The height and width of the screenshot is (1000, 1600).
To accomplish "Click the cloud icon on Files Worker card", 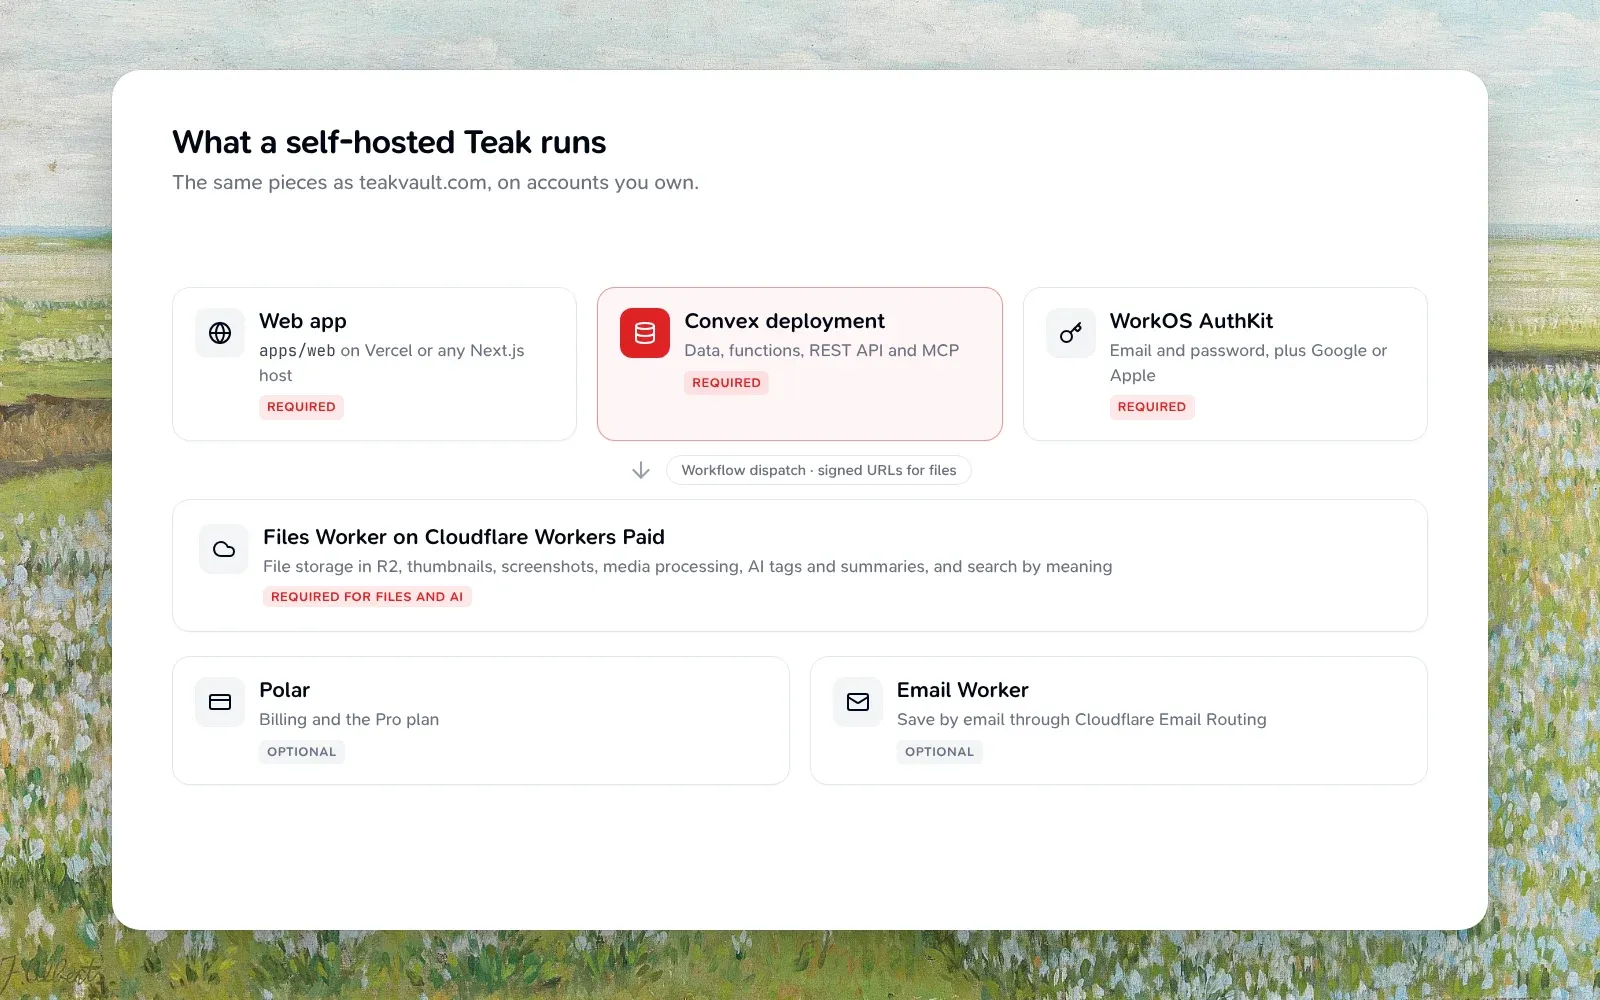I will coord(224,549).
